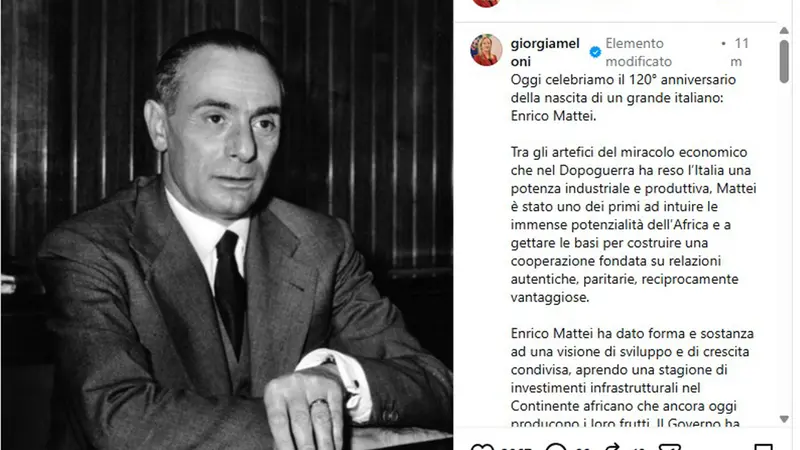
Task: Open the black-and-white photo of Enrico Mattei
Action: [x=227, y=225]
